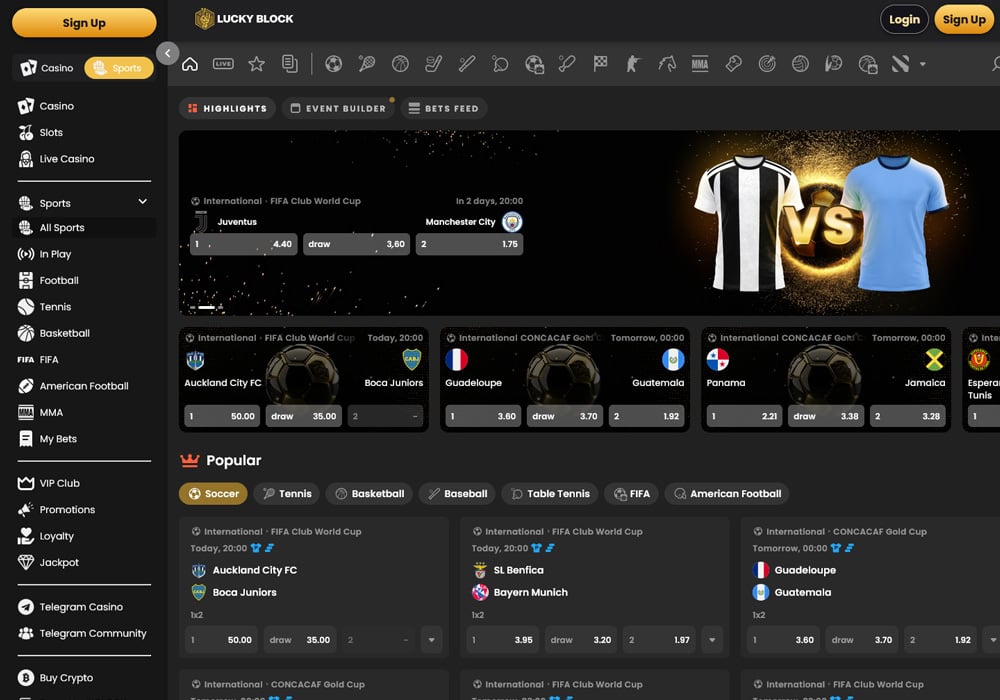Select the volleyball icon in sports bar

point(800,64)
